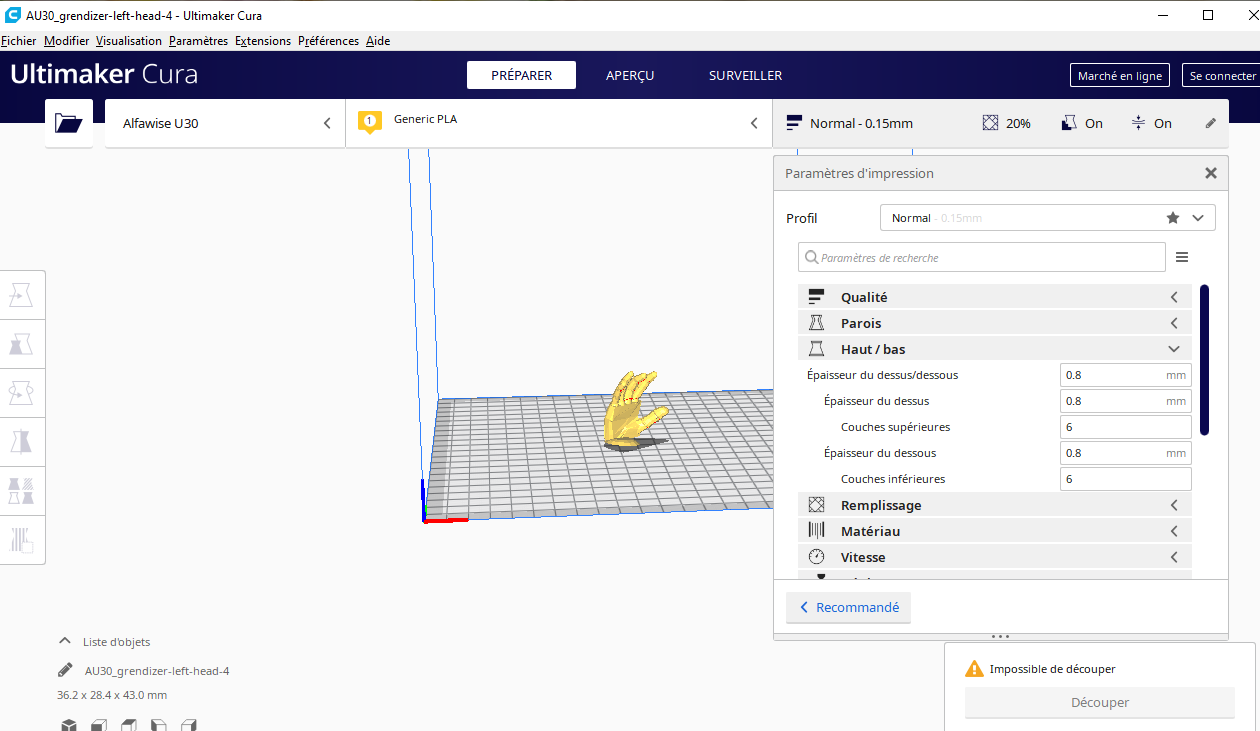This screenshot has width=1260, height=731.
Task: Expand the Remplissage settings section
Action: pos(995,505)
